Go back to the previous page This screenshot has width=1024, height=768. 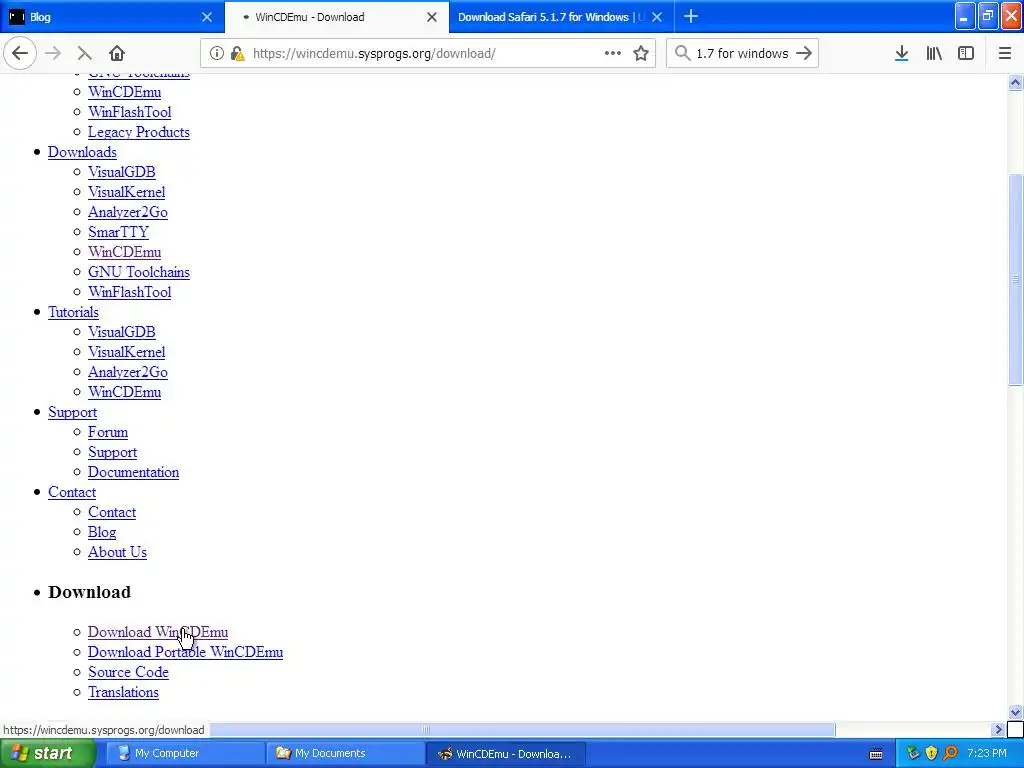click(20, 54)
